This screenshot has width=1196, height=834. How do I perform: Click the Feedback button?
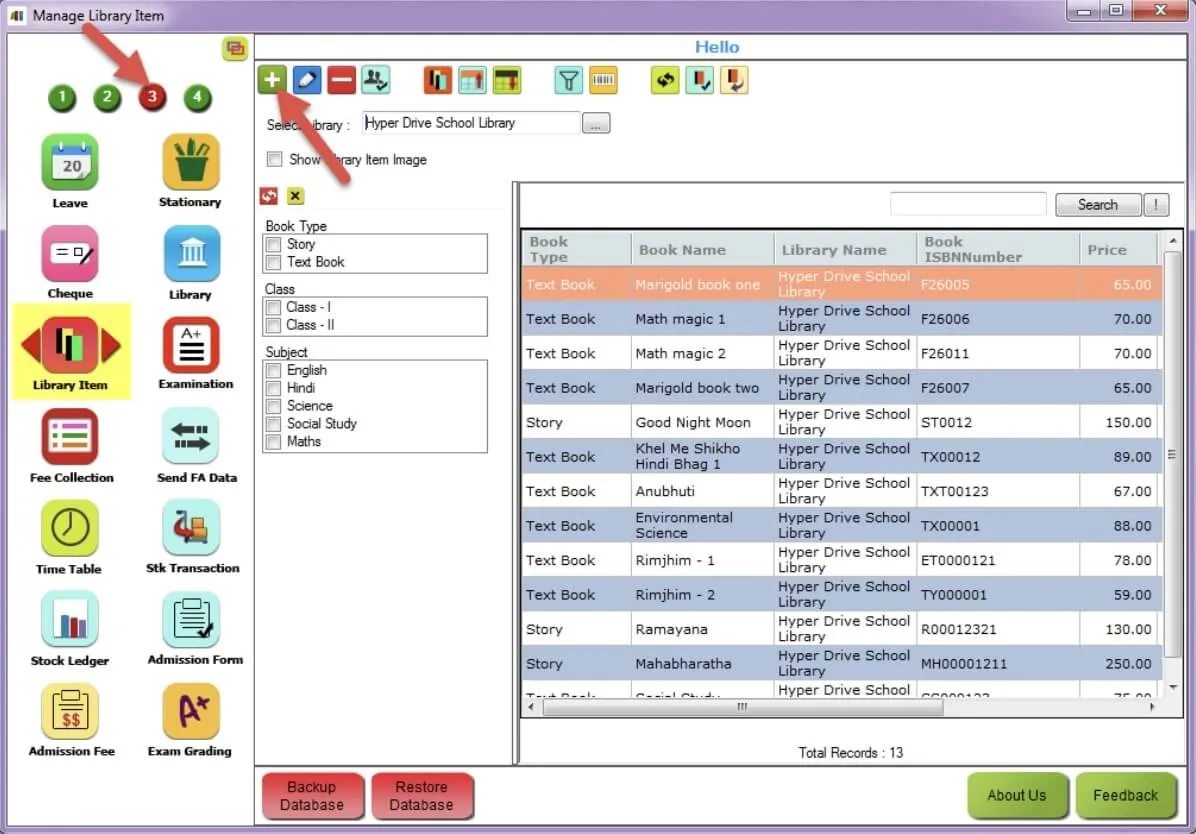point(1125,795)
